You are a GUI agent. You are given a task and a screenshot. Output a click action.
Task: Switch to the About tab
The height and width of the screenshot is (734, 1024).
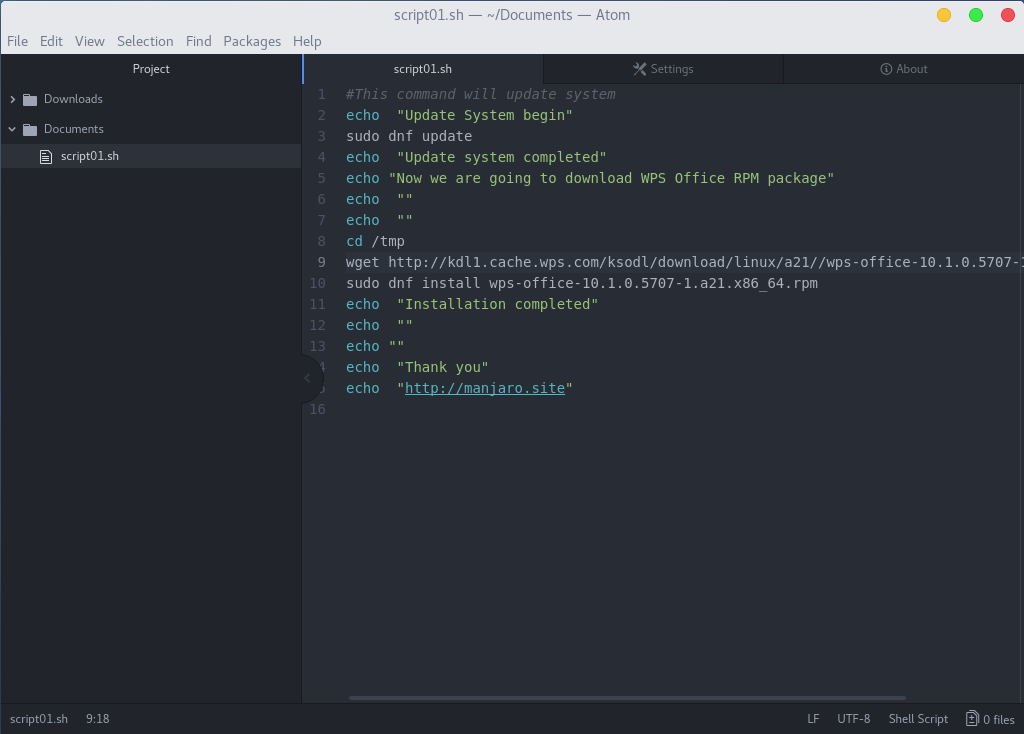tap(904, 69)
